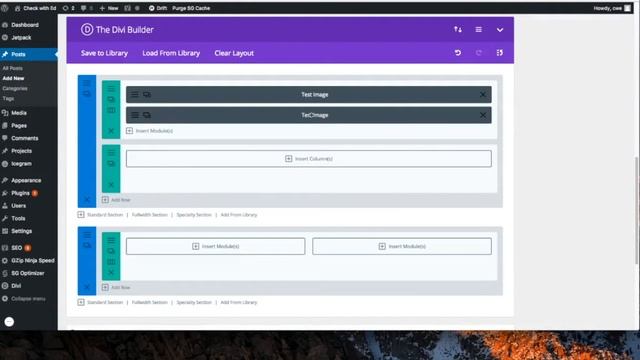Delete the section containing Test Image
Viewport: 640px width, 360px height.
[87, 200]
